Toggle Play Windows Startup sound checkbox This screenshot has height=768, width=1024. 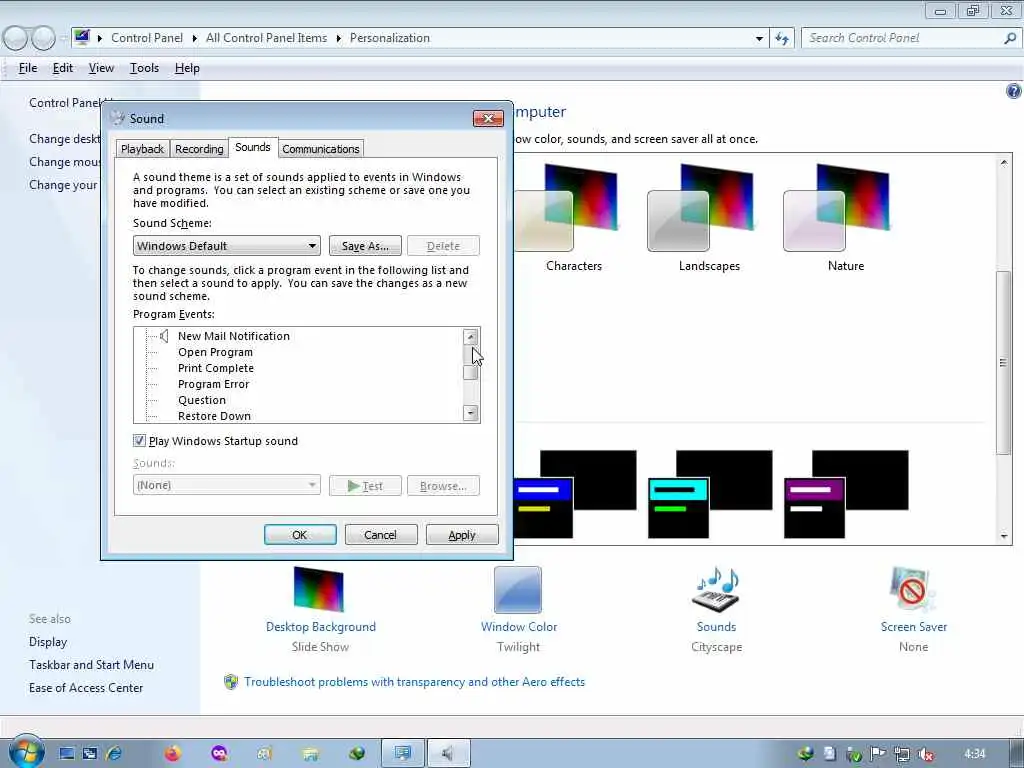(x=139, y=441)
